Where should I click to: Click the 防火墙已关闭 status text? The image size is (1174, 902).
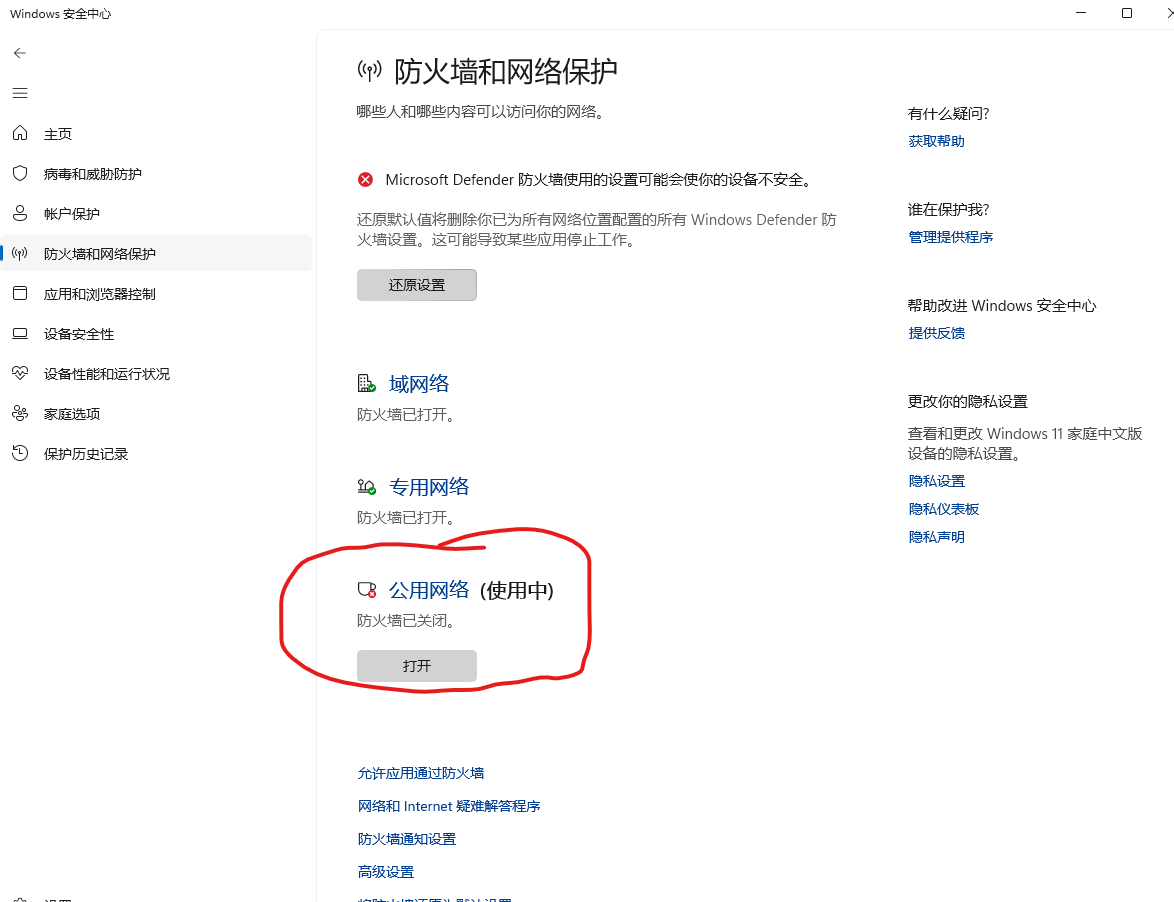(406, 621)
